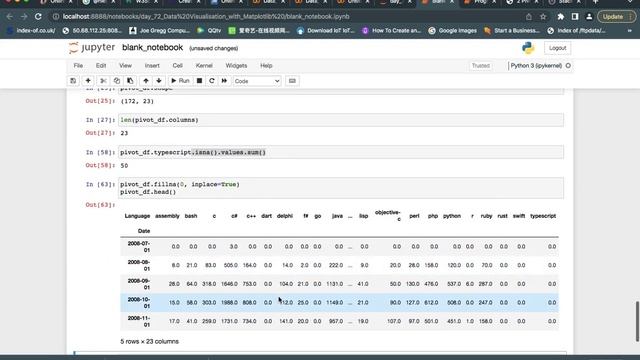
Task: Open the Help menu
Action: tap(266, 66)
